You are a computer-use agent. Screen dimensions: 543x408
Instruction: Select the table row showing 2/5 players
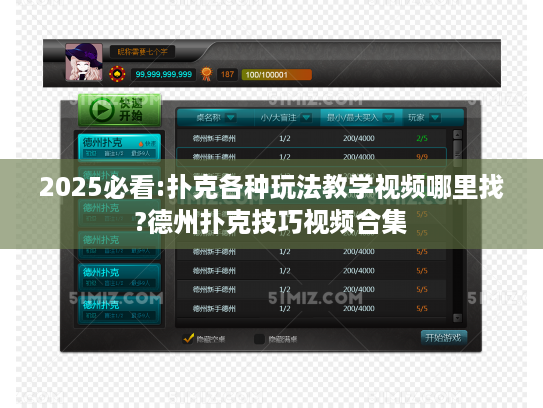311,138
